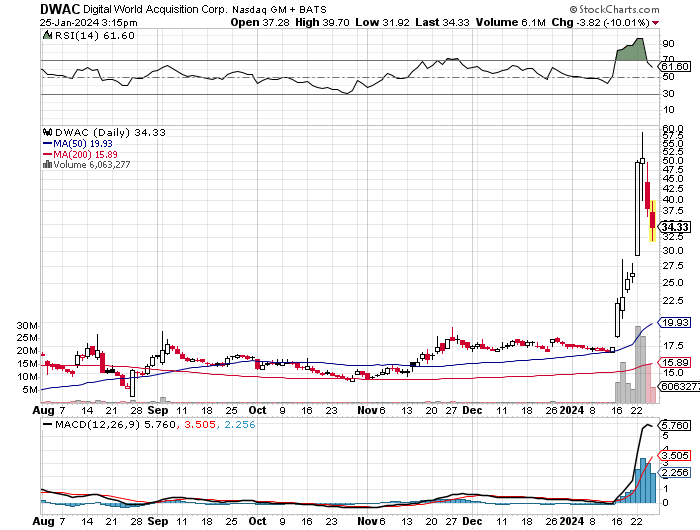Click the 2024 label on upper date axis
The image size is (700, 530).
[x=572, y=410]
